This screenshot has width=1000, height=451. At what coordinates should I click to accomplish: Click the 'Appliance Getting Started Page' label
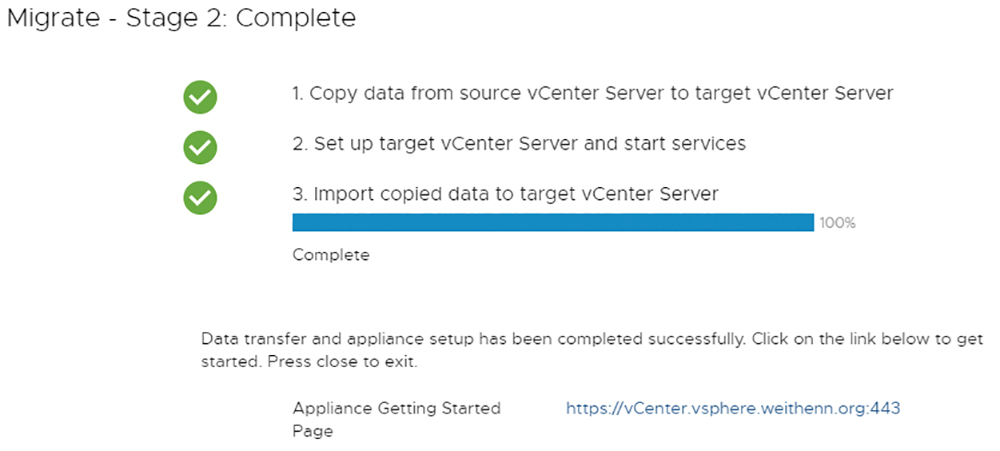coord(397,420)
